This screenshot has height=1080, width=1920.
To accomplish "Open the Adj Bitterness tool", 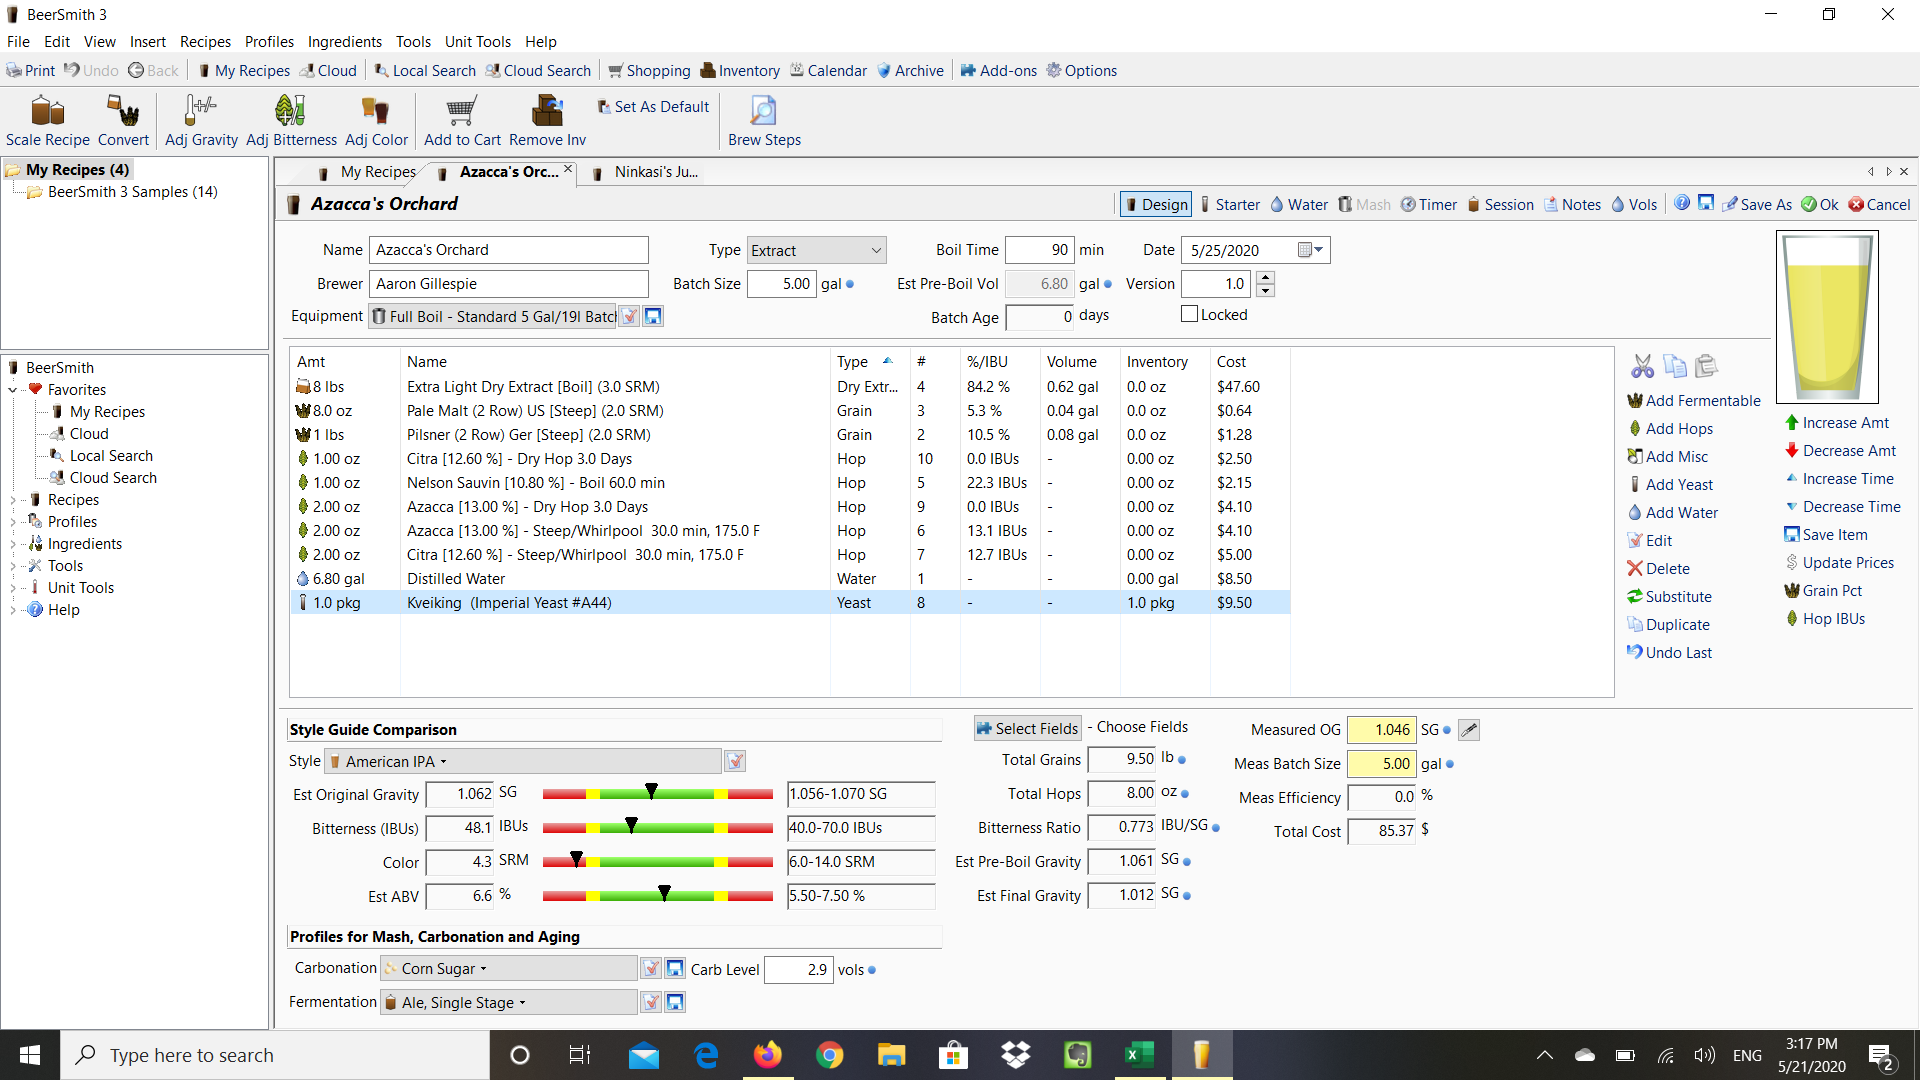I will coord(291,120).
